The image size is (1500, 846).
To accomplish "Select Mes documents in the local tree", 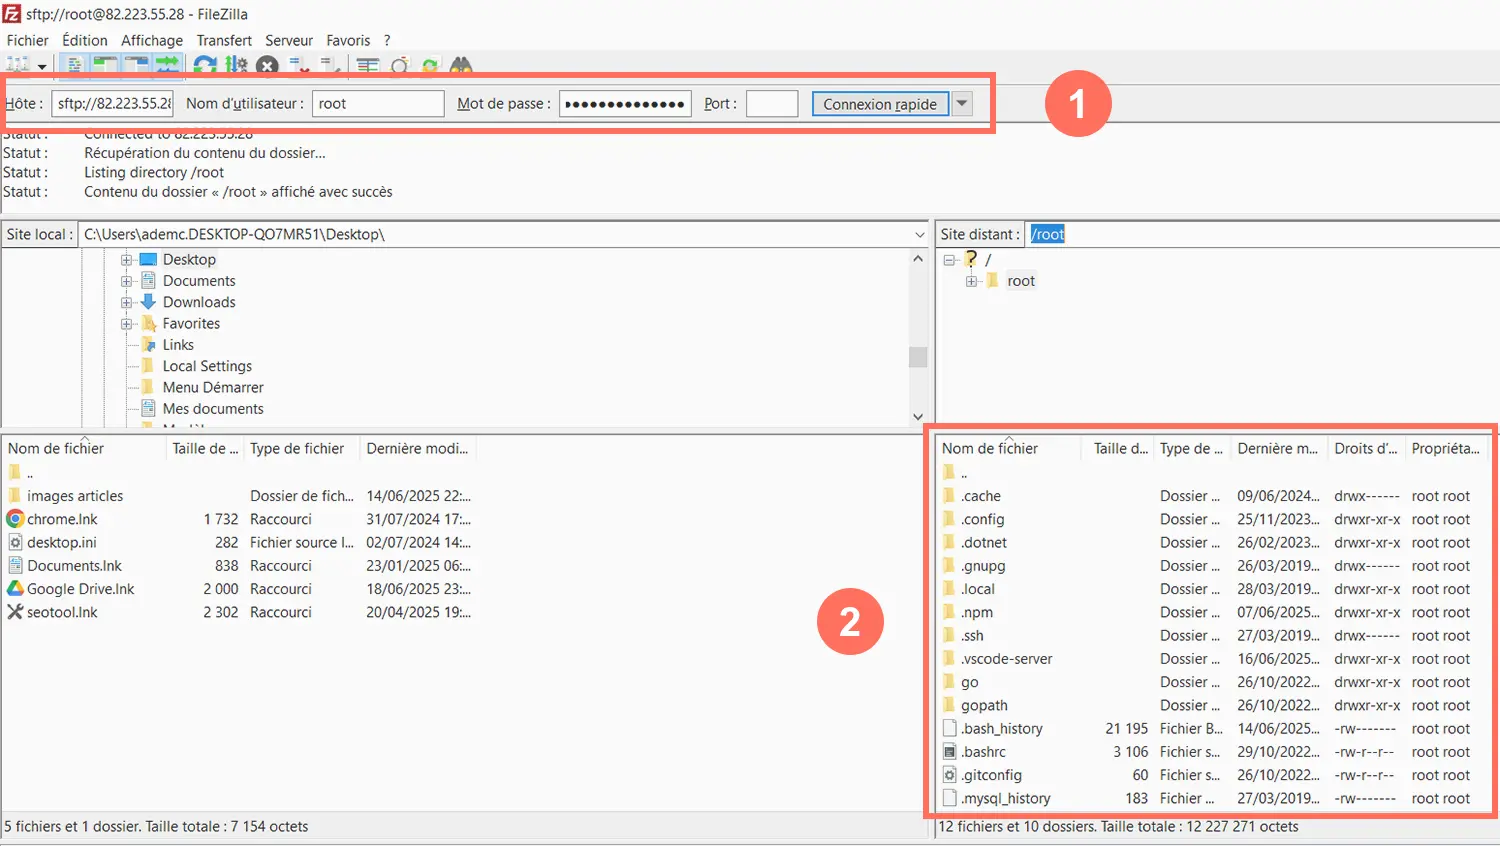I will click(213, 409).
